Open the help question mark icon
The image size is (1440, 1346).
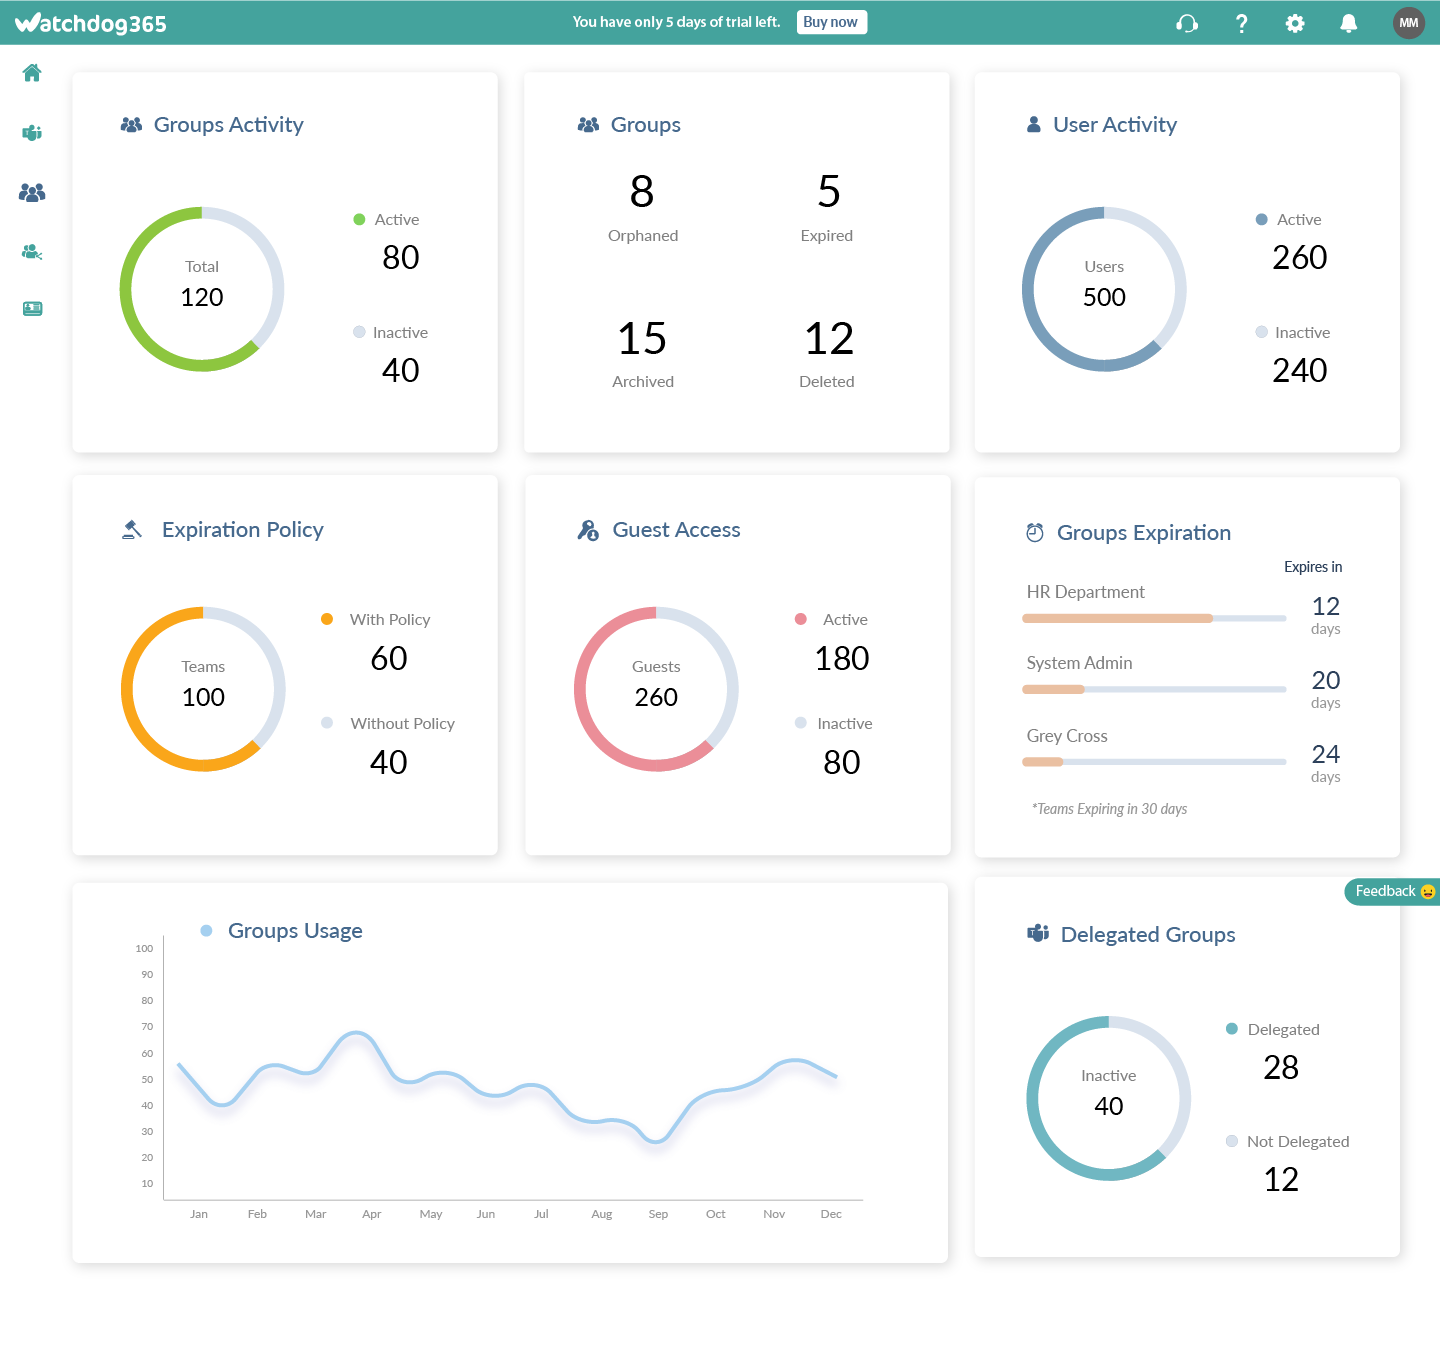[1241, 23]
